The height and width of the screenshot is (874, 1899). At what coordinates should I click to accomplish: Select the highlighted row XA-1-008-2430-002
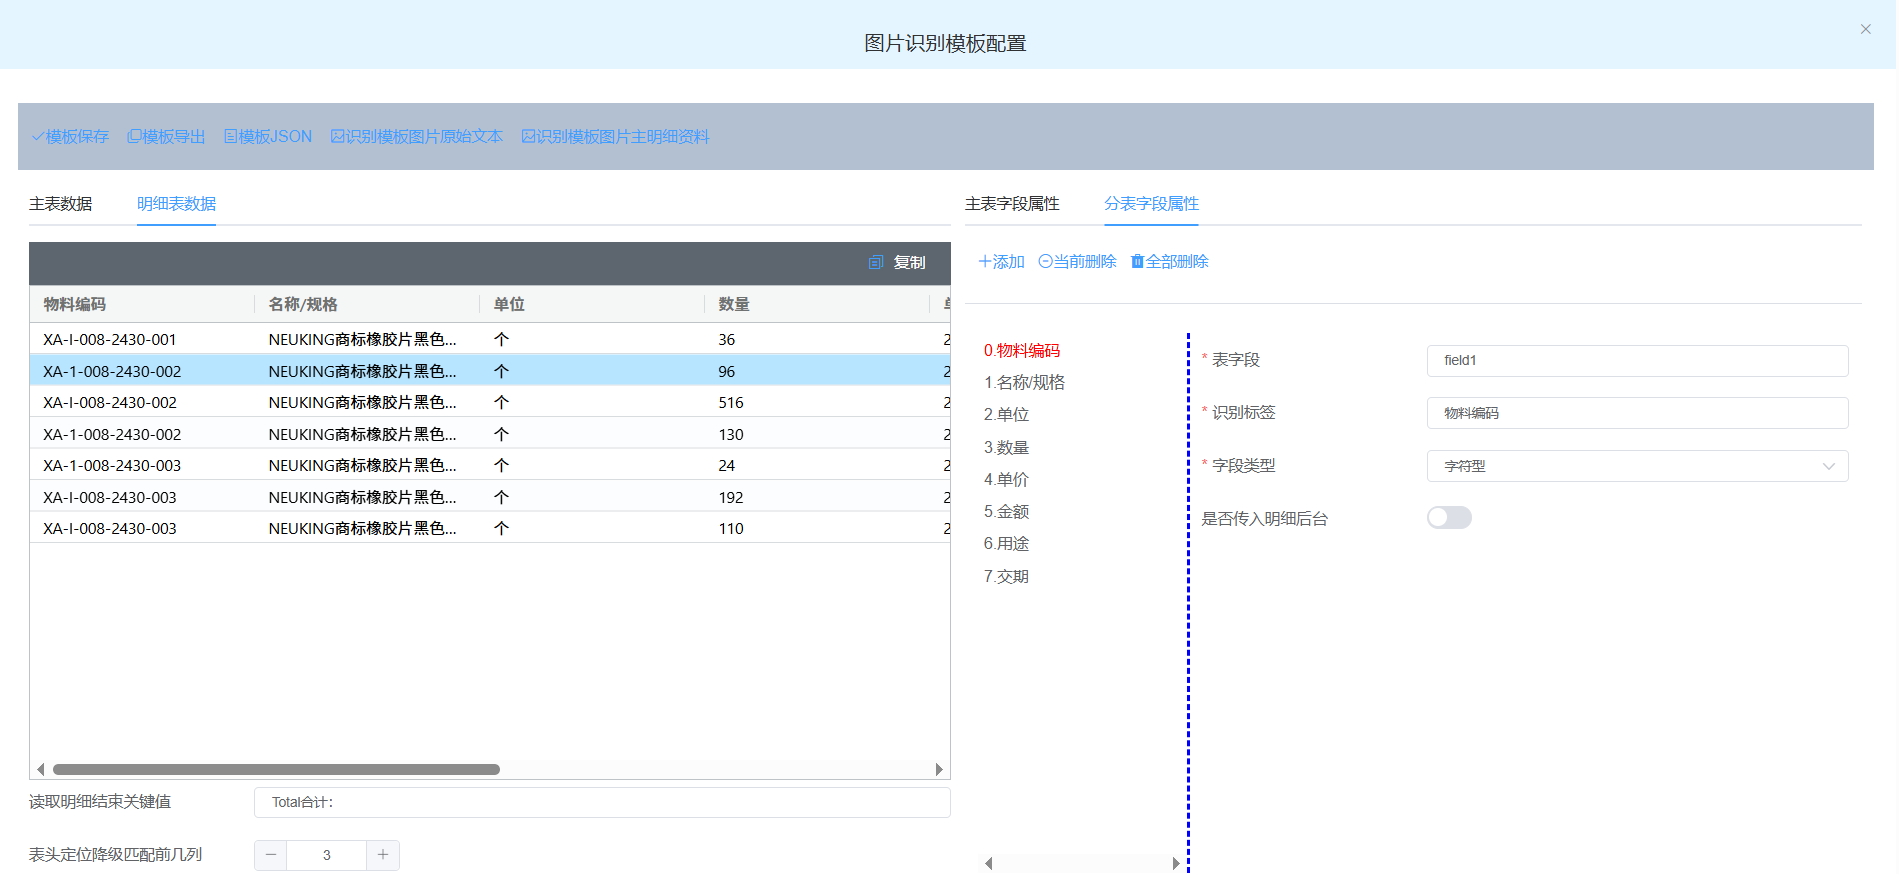pos(490,371)
